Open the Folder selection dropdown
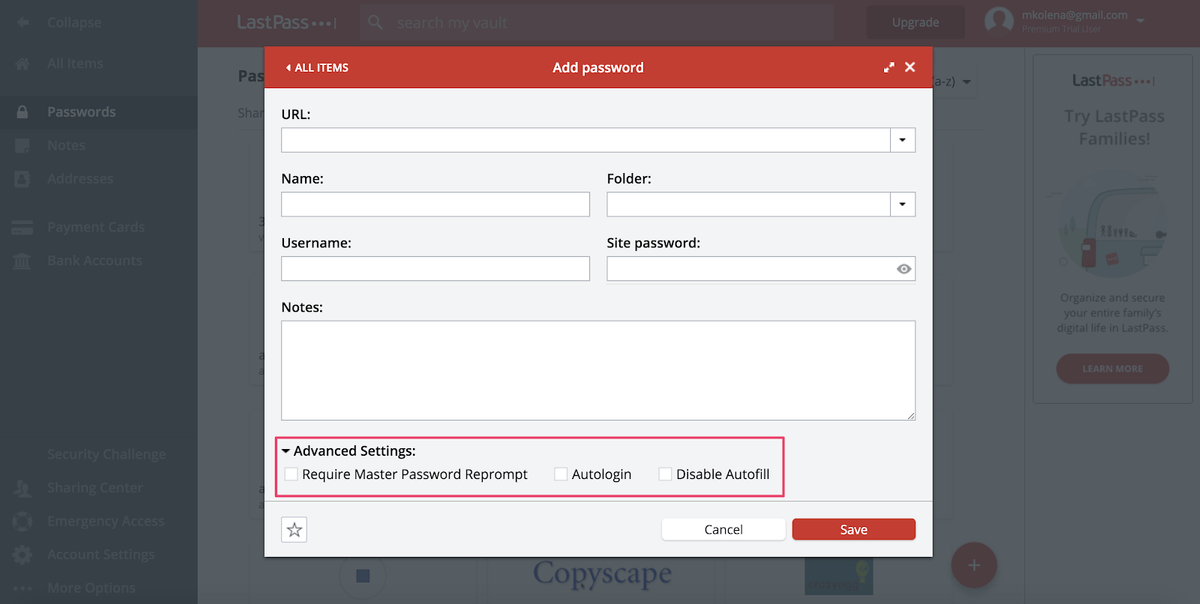This screenshot has height=604, width=1200. 903,204
